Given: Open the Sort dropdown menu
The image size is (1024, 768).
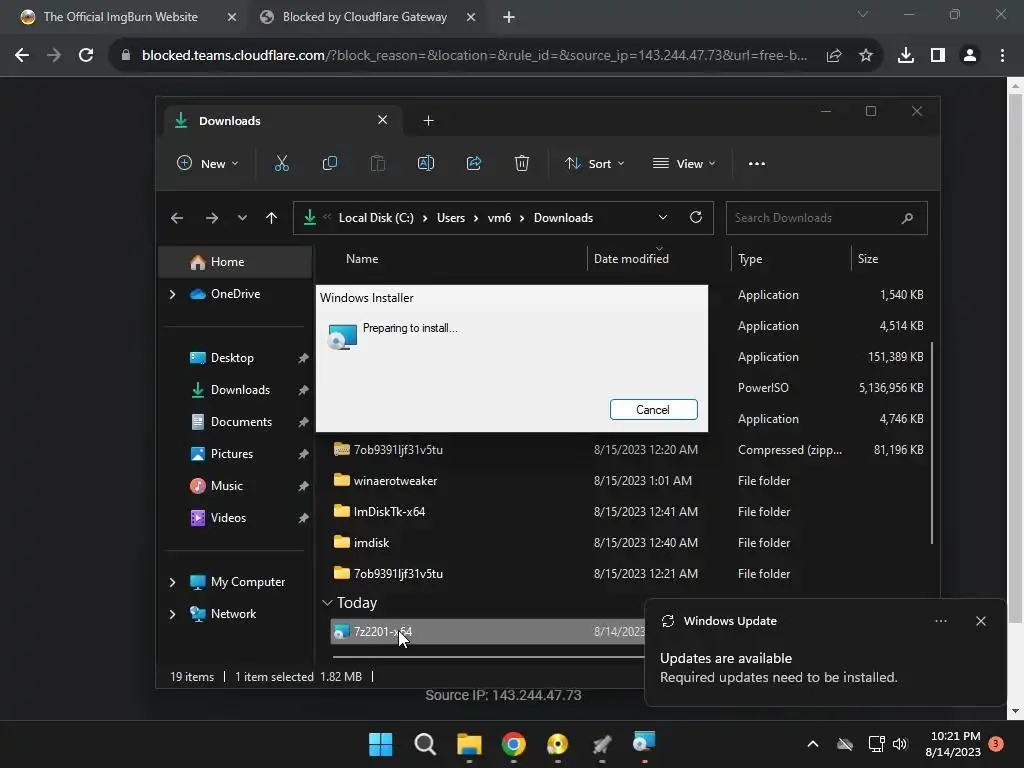Looking at the screenshot, I should click(594, 163).
